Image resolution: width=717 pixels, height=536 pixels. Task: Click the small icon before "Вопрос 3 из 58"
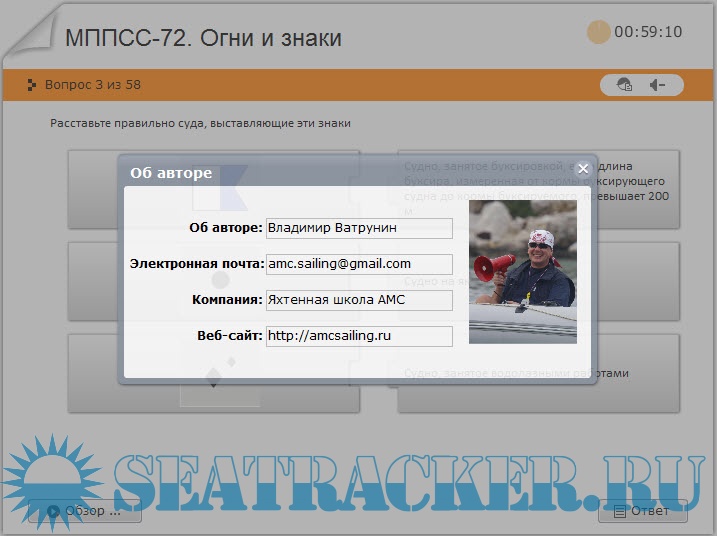pos(32,85)
